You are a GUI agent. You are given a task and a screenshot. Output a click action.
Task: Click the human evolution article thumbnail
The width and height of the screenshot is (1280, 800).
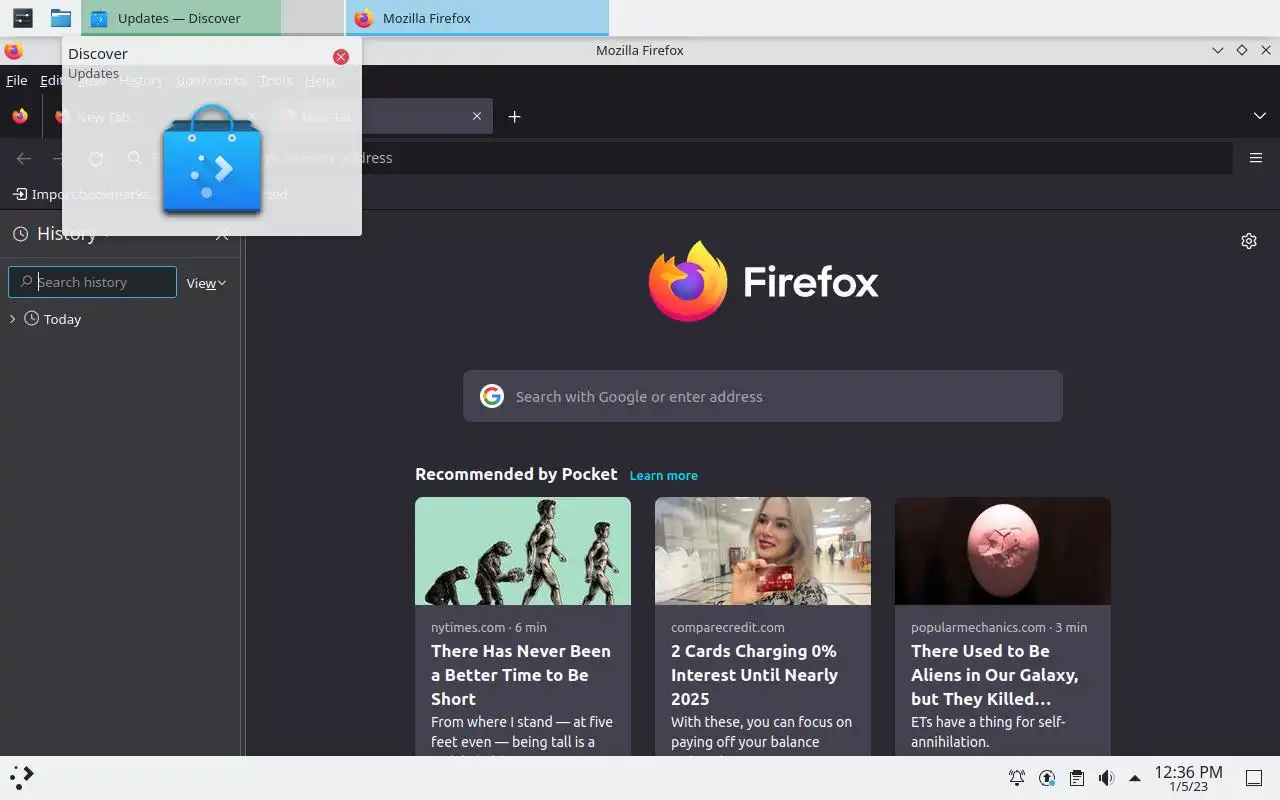click(523, 551)
